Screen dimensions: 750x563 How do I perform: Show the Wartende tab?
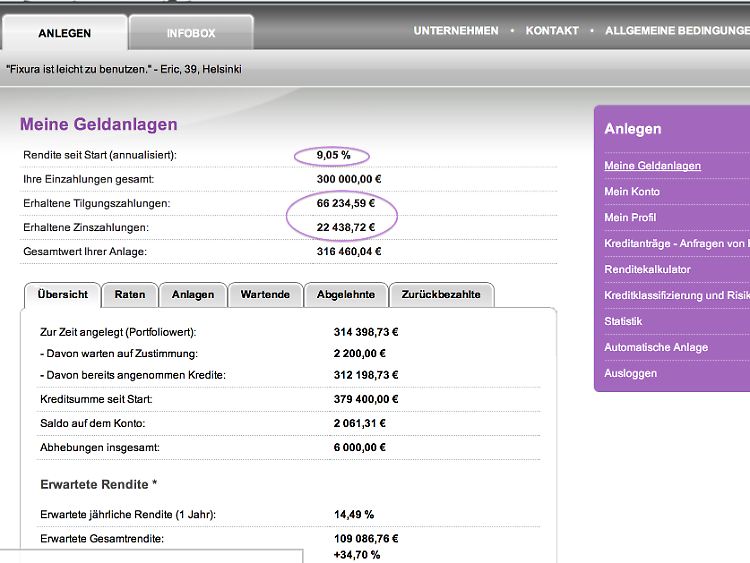click(265, 295)
